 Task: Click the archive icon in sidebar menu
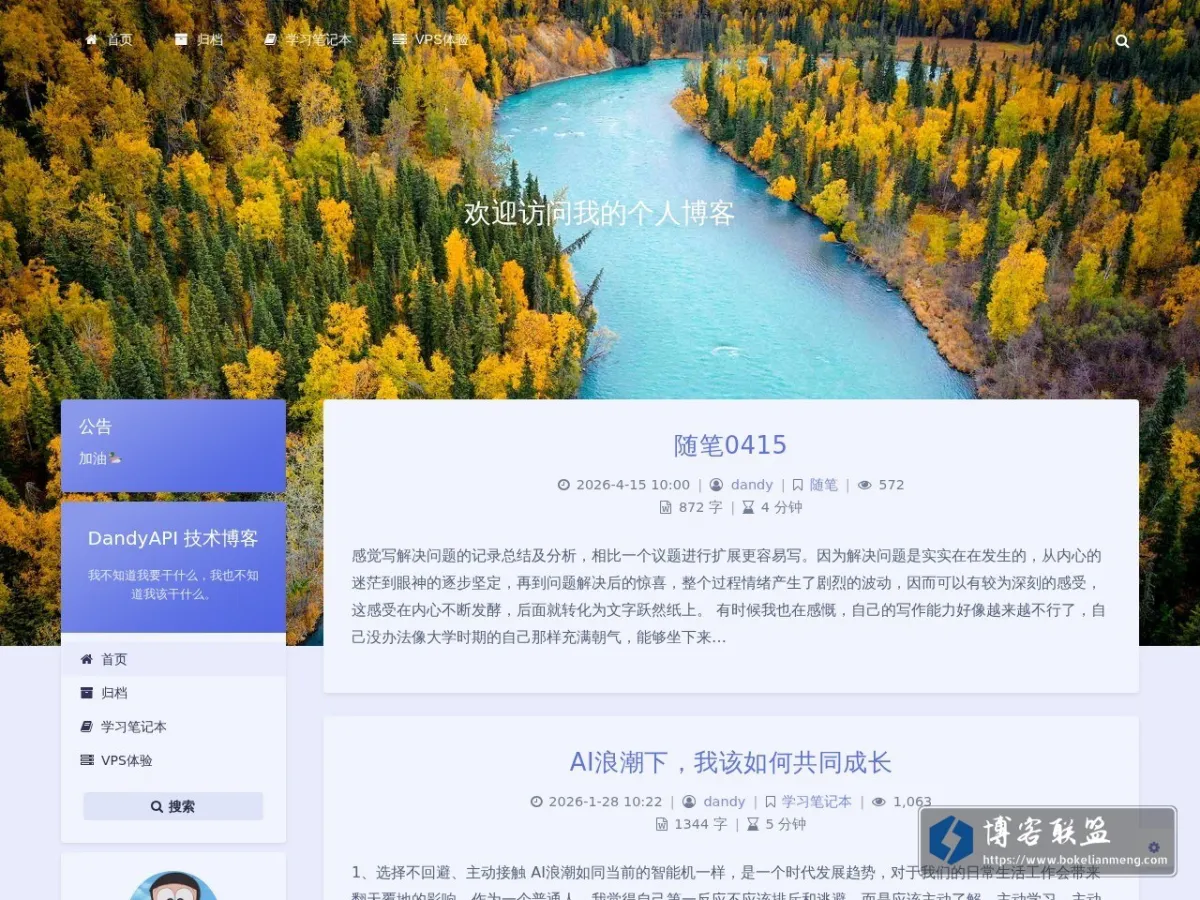[87, 692]
